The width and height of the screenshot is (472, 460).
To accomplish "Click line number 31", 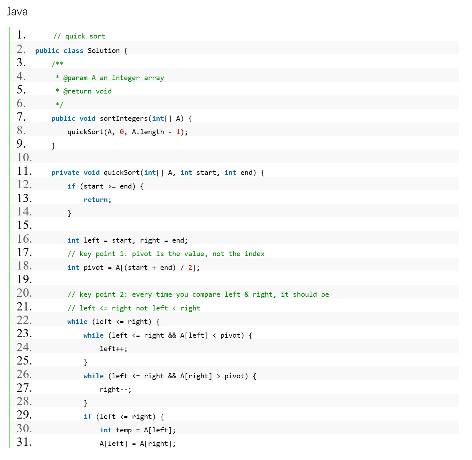I will tap(24, 442).
